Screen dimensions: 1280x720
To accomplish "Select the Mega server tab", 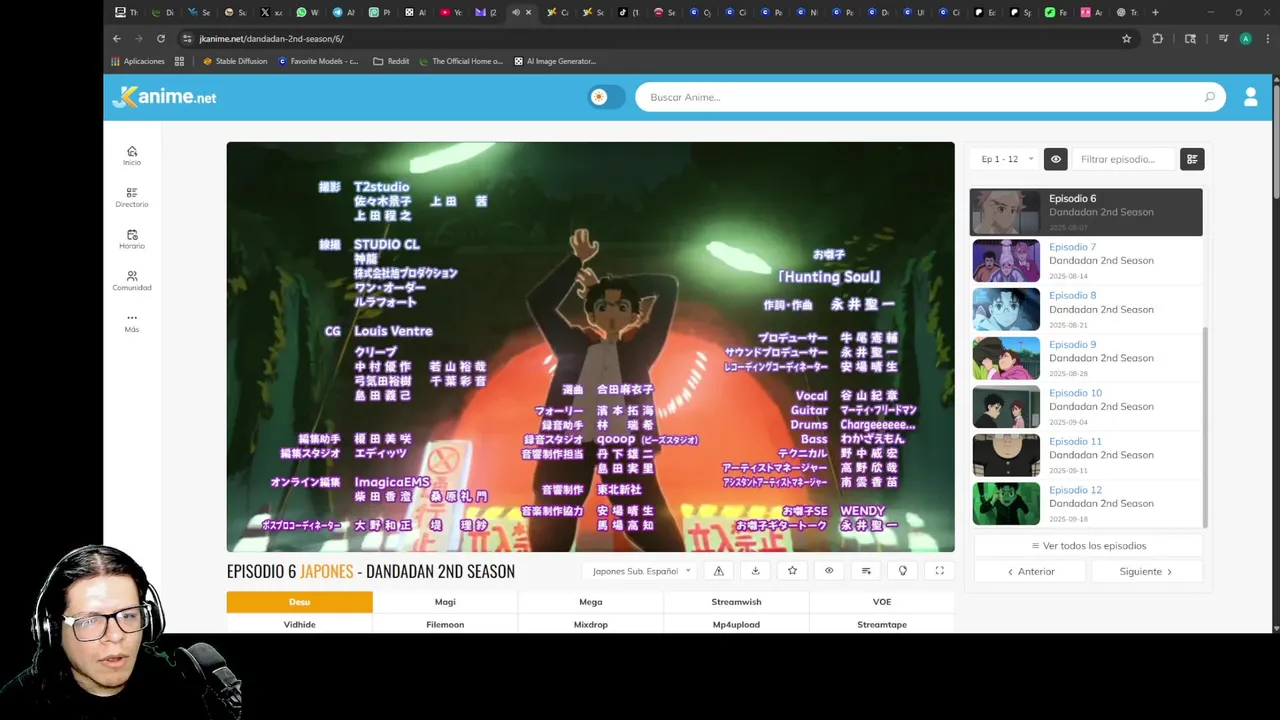I will pos(590,602).
